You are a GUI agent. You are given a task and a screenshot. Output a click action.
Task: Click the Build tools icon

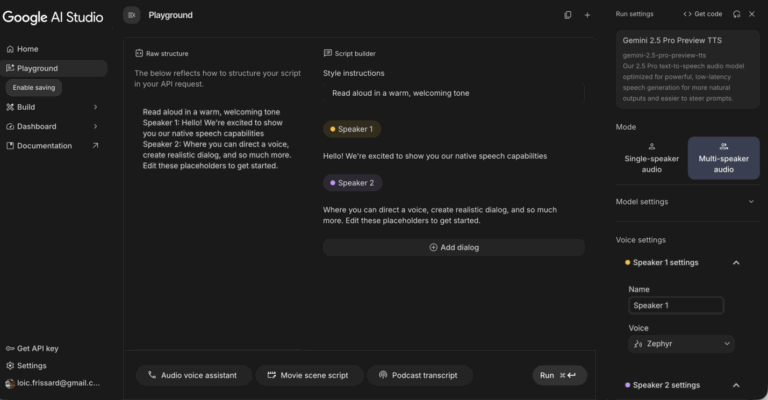pyautogui.click(x=10, y=107)
